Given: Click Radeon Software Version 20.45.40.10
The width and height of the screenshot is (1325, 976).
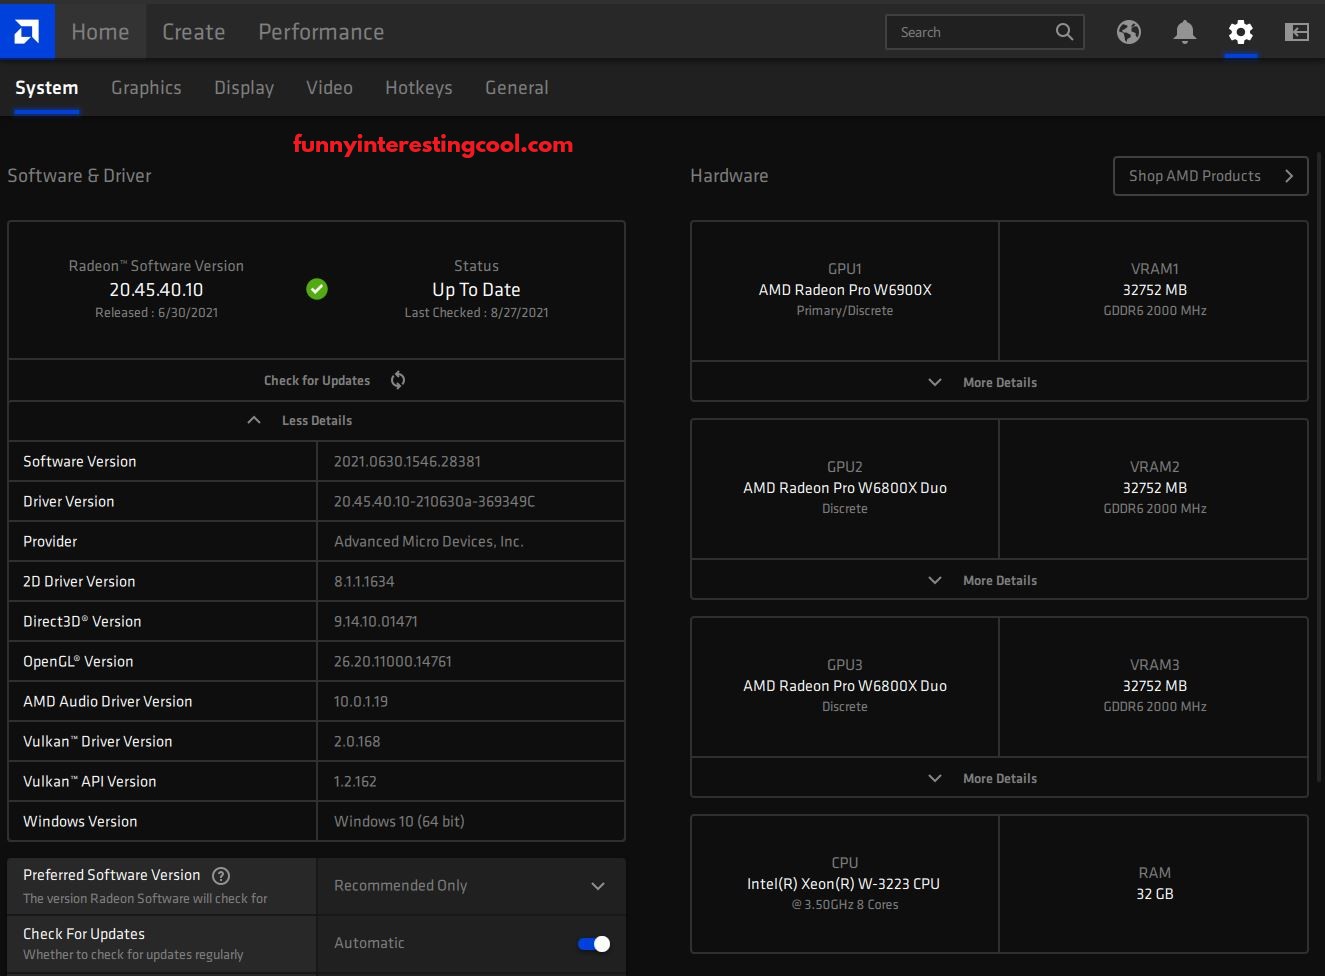Looking at the screenshot, I should click(x=156, y=290).
